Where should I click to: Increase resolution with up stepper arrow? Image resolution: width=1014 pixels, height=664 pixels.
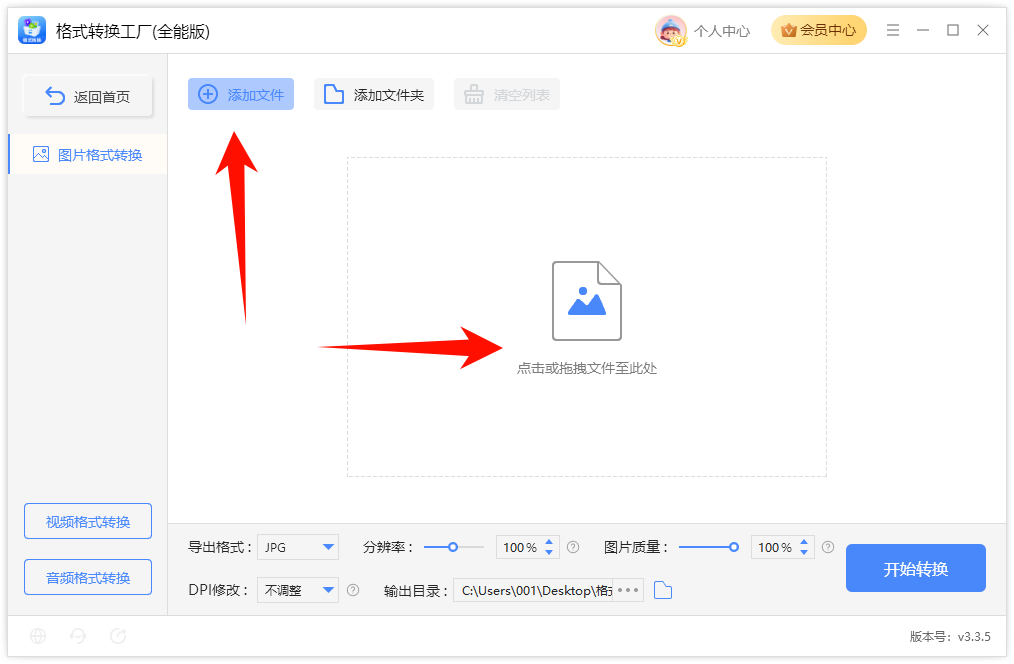pos(549,542)
